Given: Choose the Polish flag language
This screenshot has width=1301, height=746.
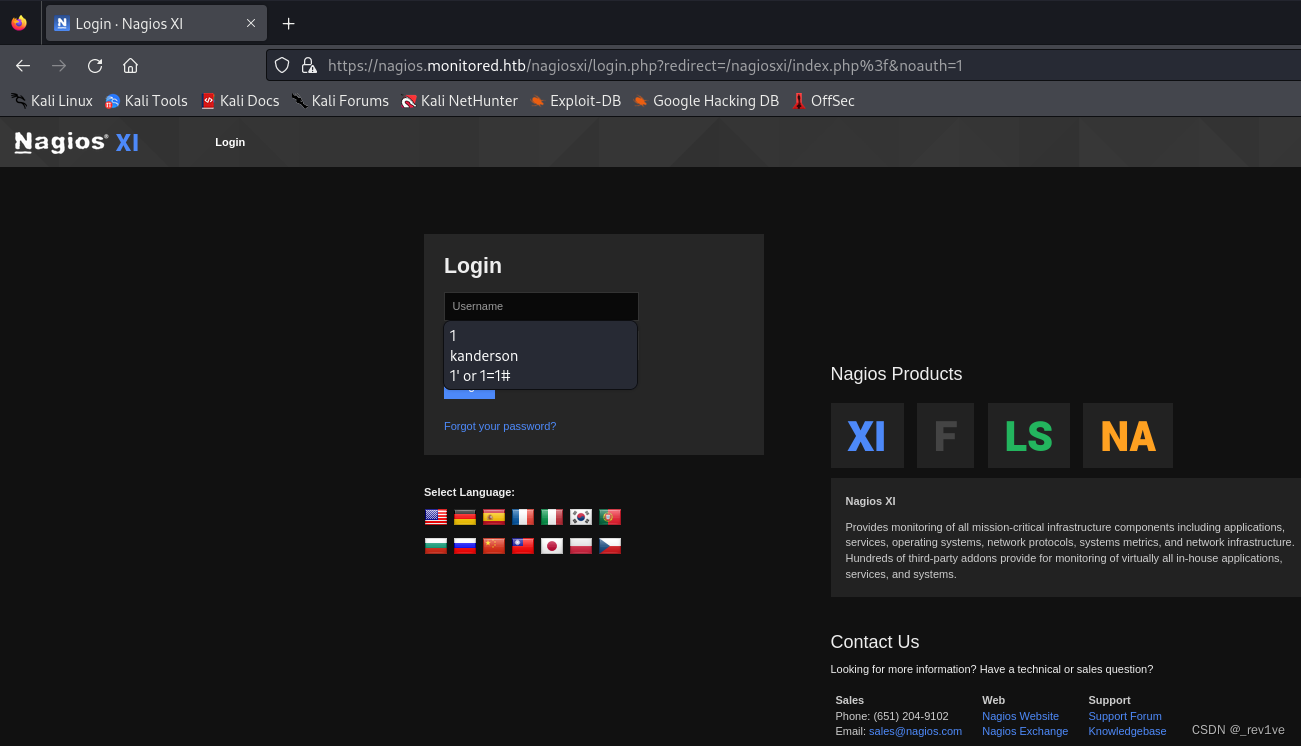Looking at the screenshot, I should click(x=581, y=546).
